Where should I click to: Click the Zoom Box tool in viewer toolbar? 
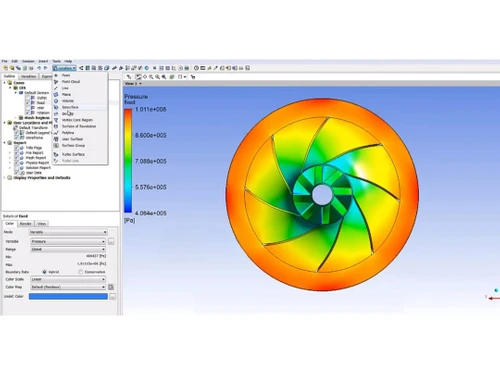[157, 77]
